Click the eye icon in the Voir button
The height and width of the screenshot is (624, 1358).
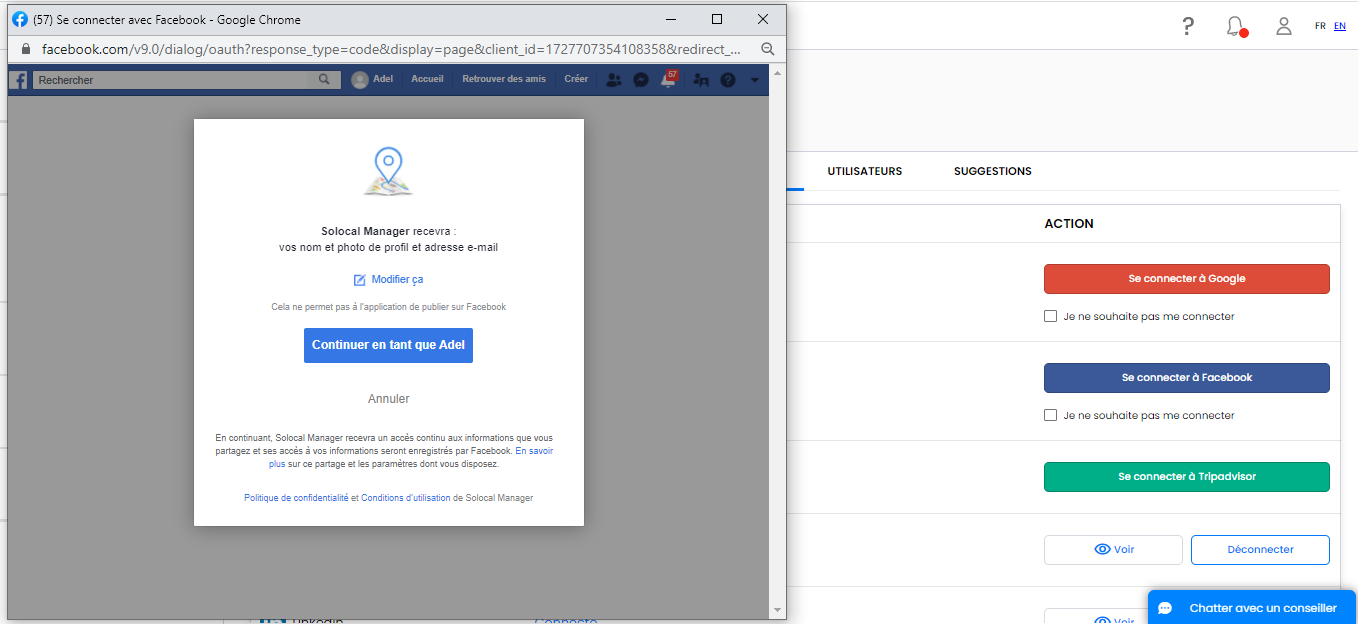[1103, 549]
